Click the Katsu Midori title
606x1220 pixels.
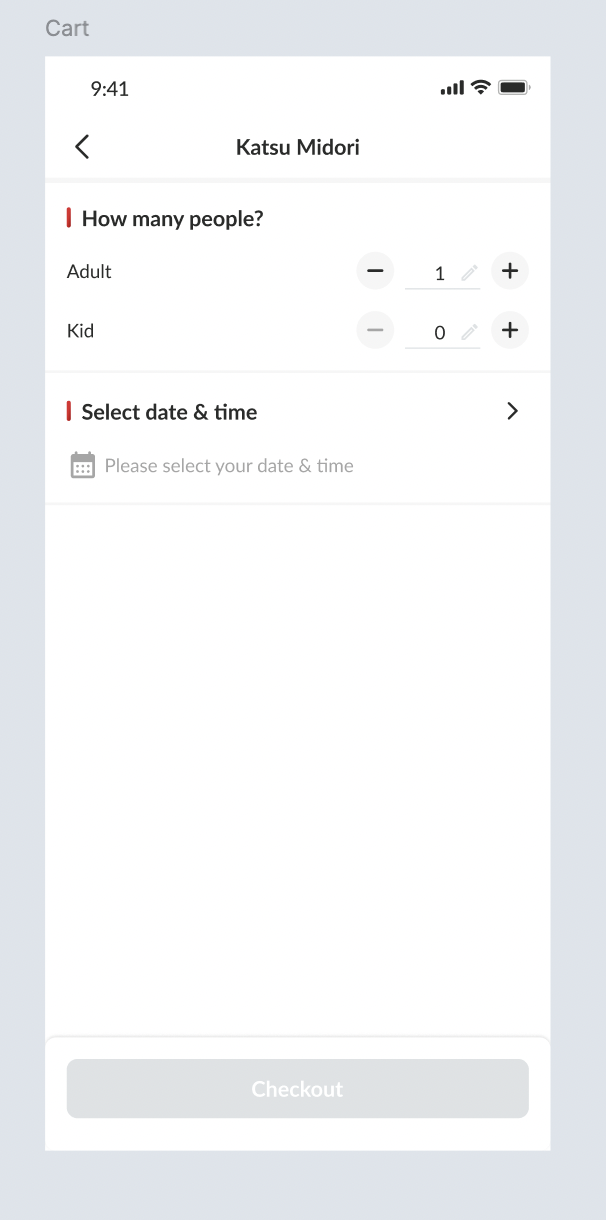298,148
